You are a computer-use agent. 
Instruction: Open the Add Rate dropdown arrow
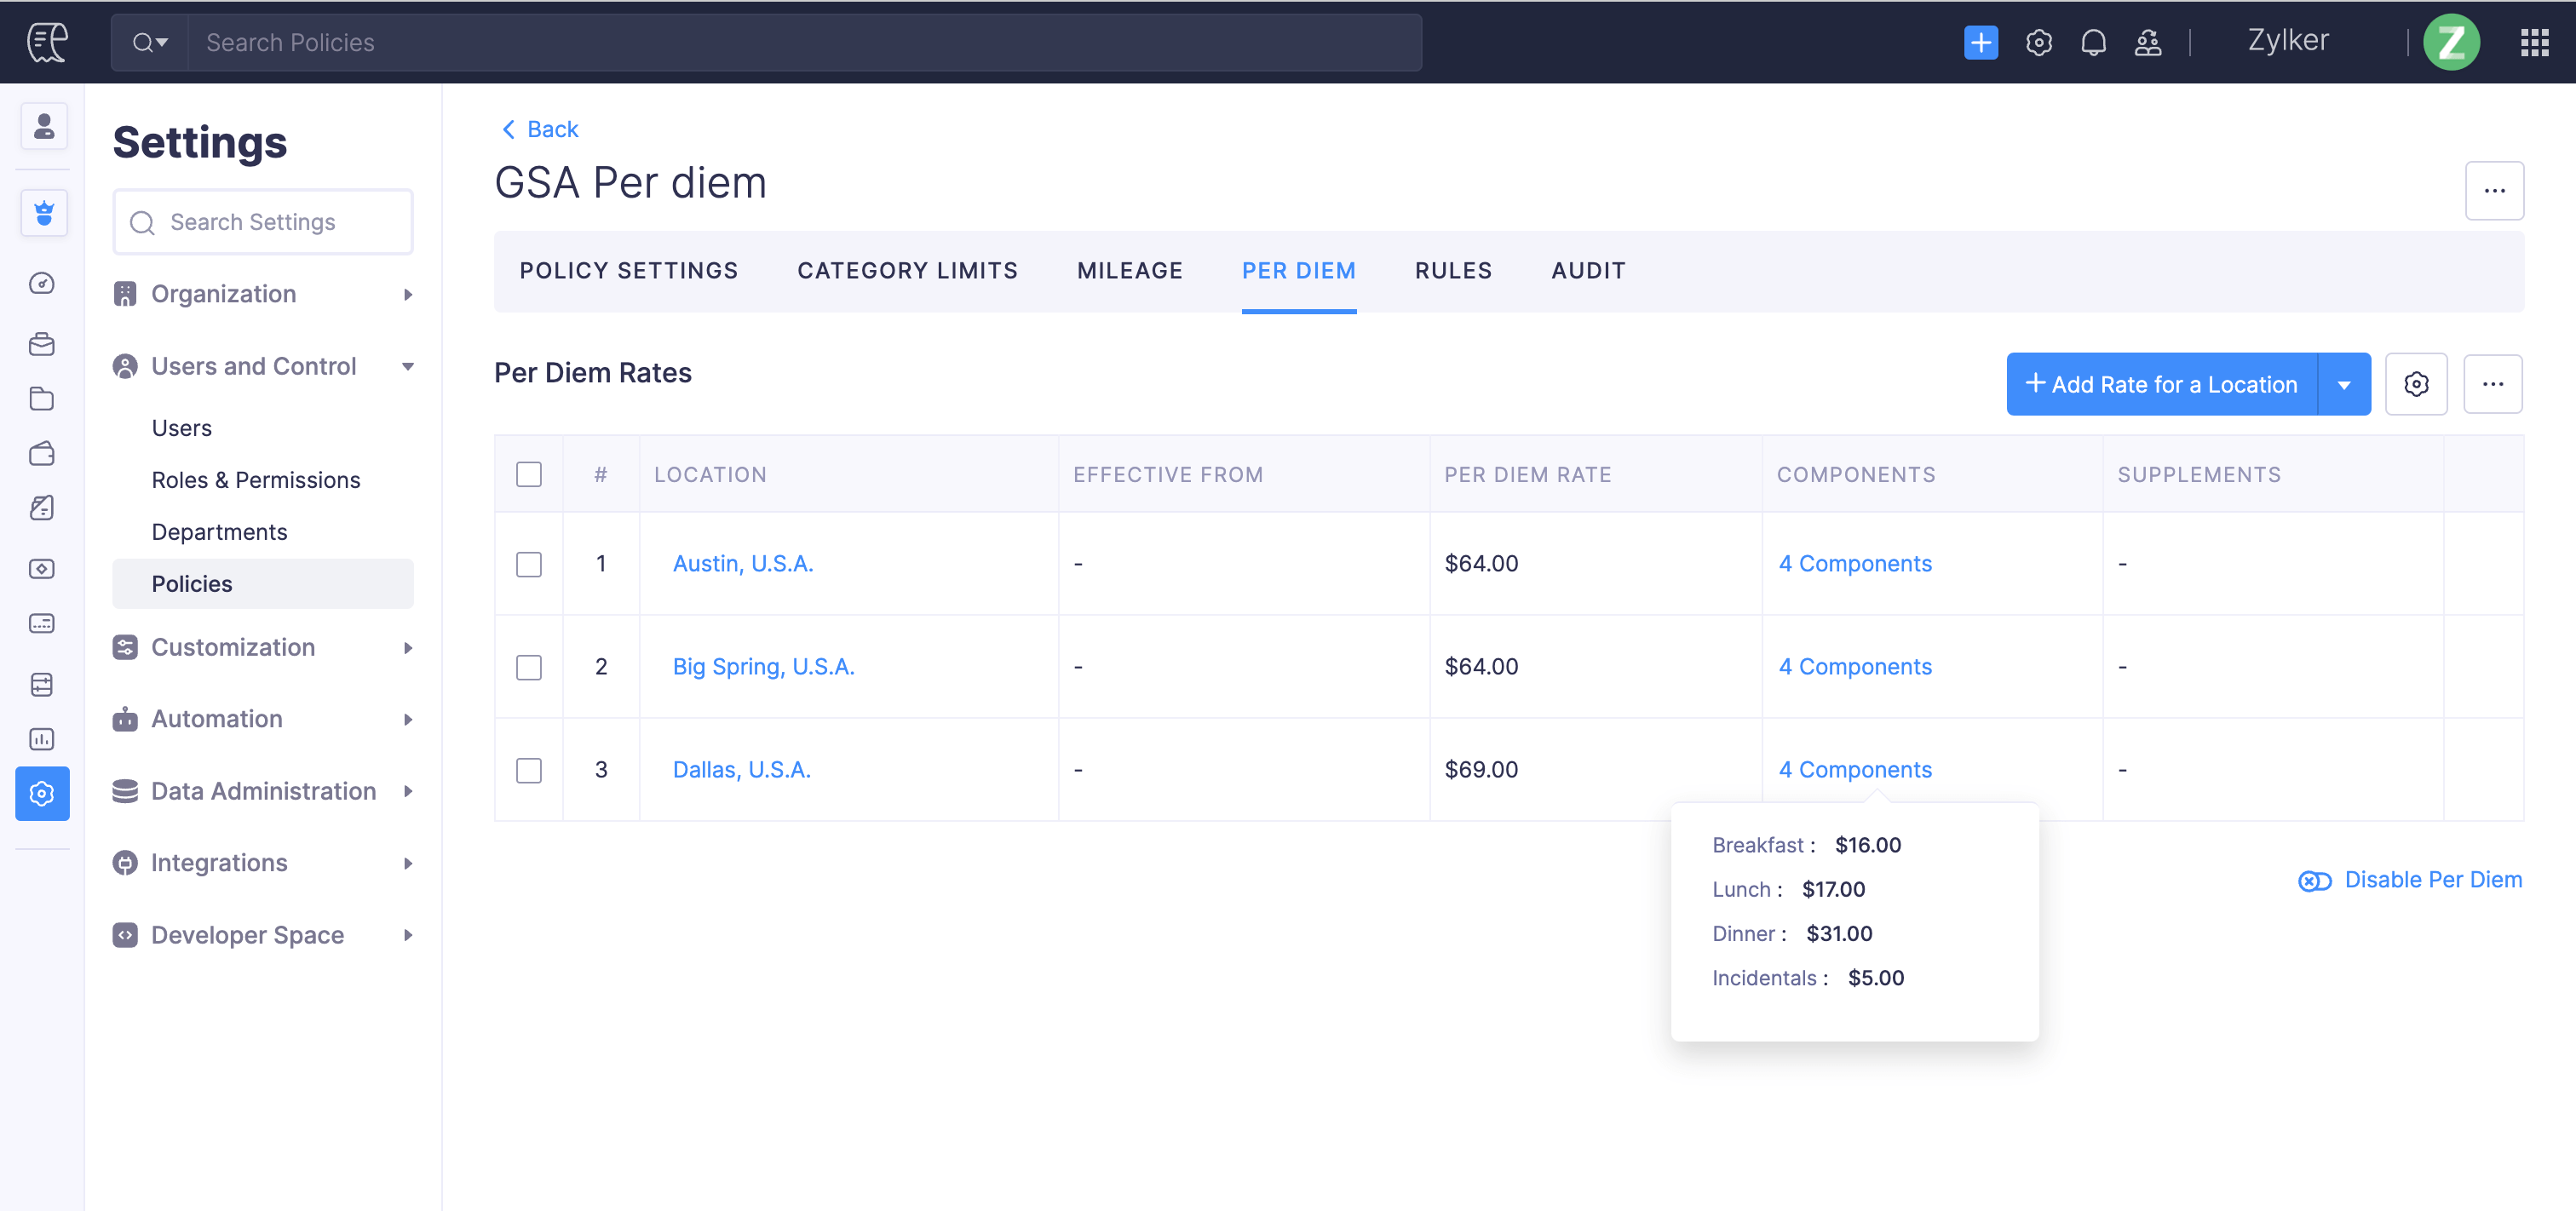2343,384
